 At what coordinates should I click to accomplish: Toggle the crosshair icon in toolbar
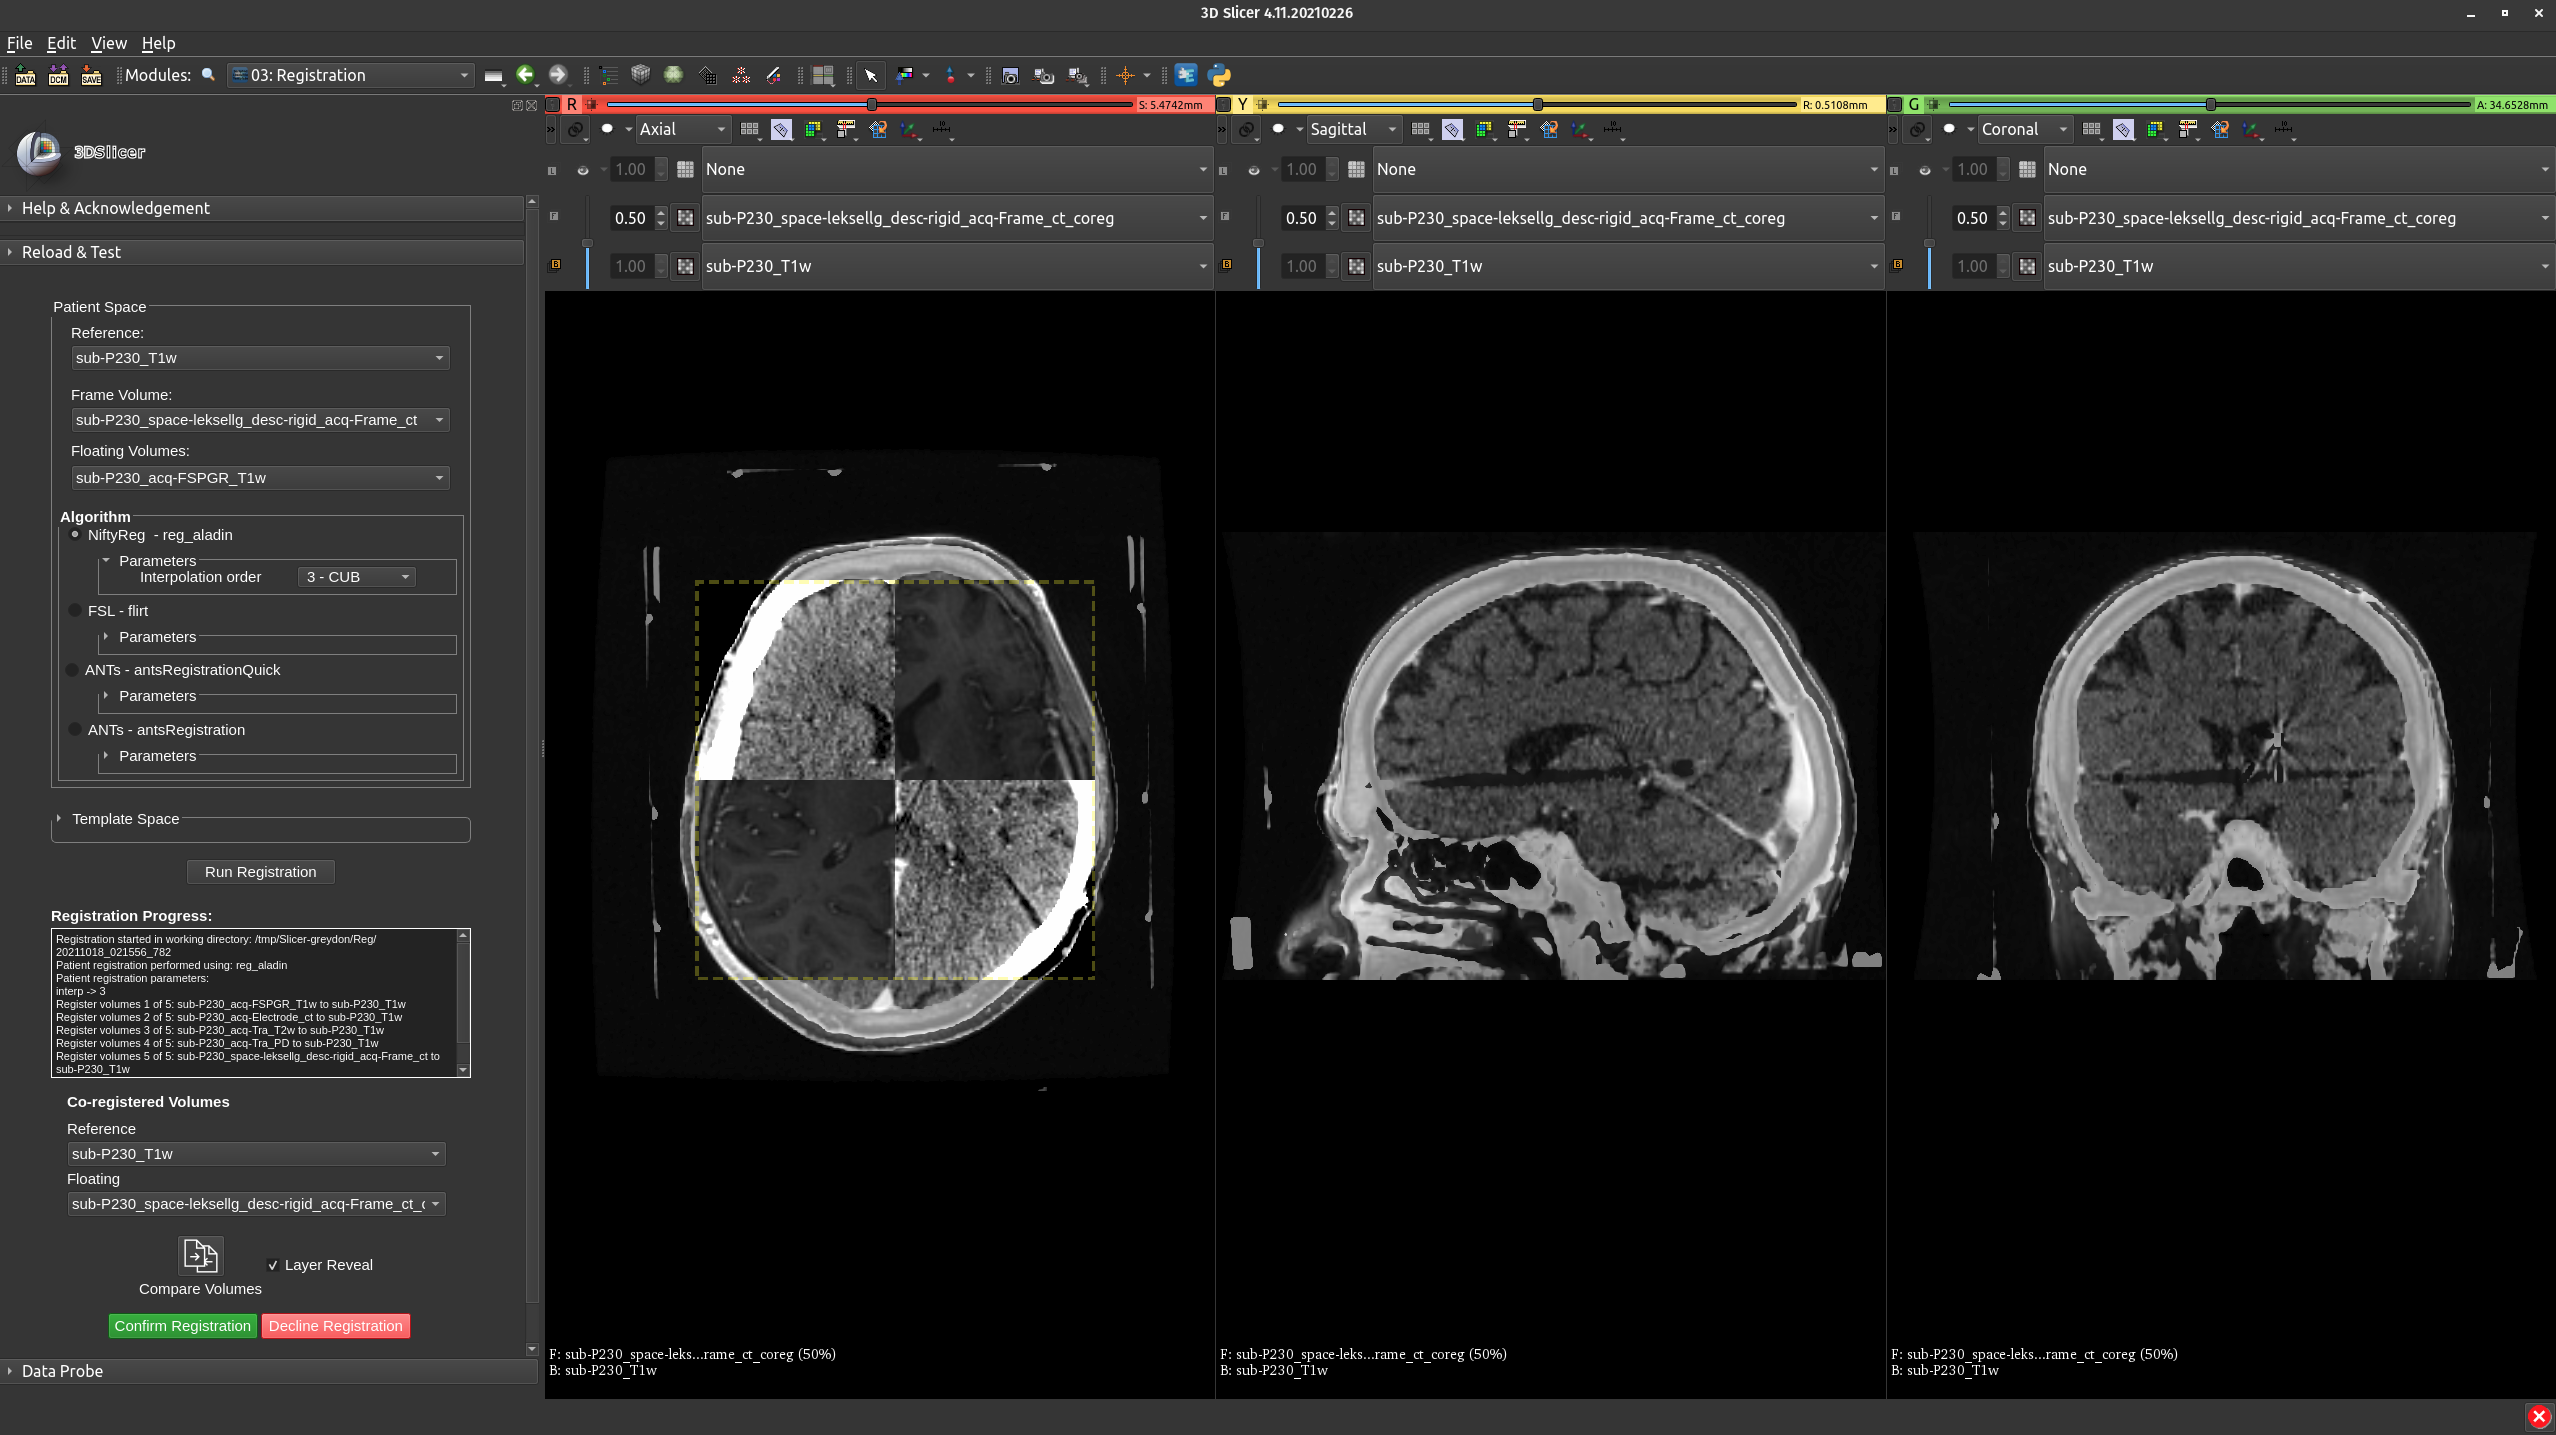[x=1125, y=75]
